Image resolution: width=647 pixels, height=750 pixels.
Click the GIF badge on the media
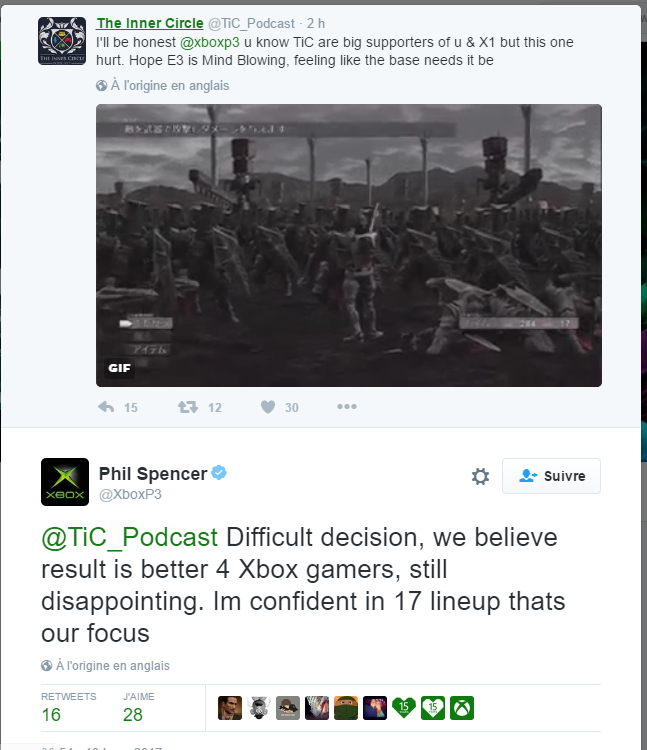[119, 368]
